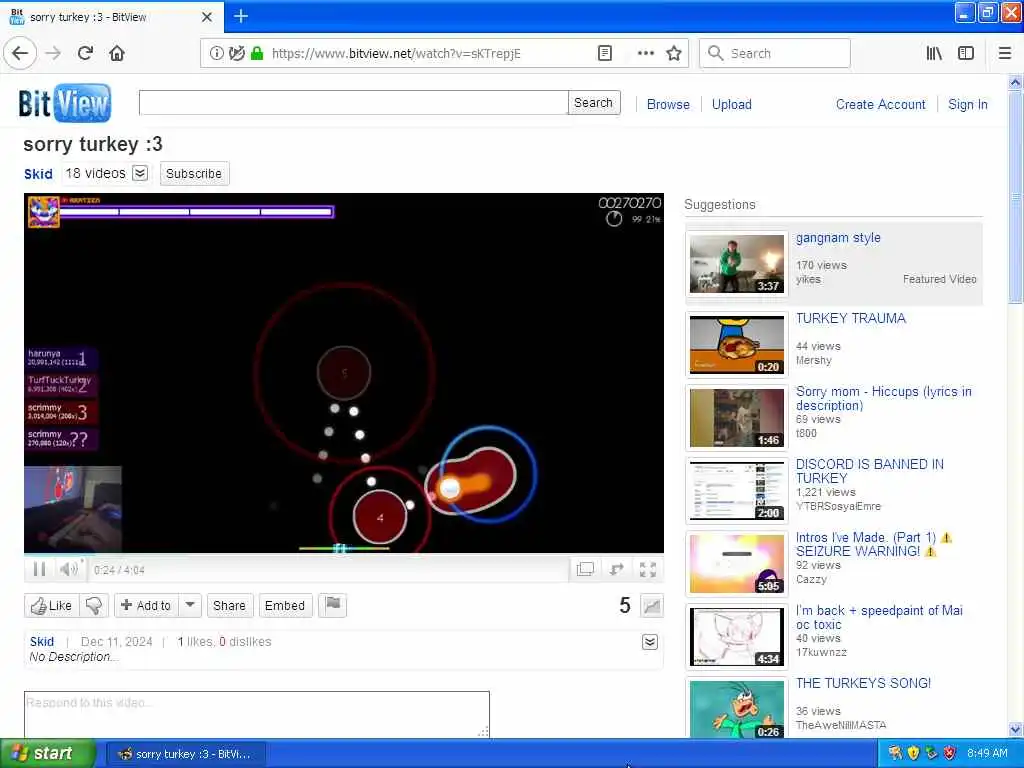Expand the video description chevron
The image size is (1024, 768).
(650, 642)
